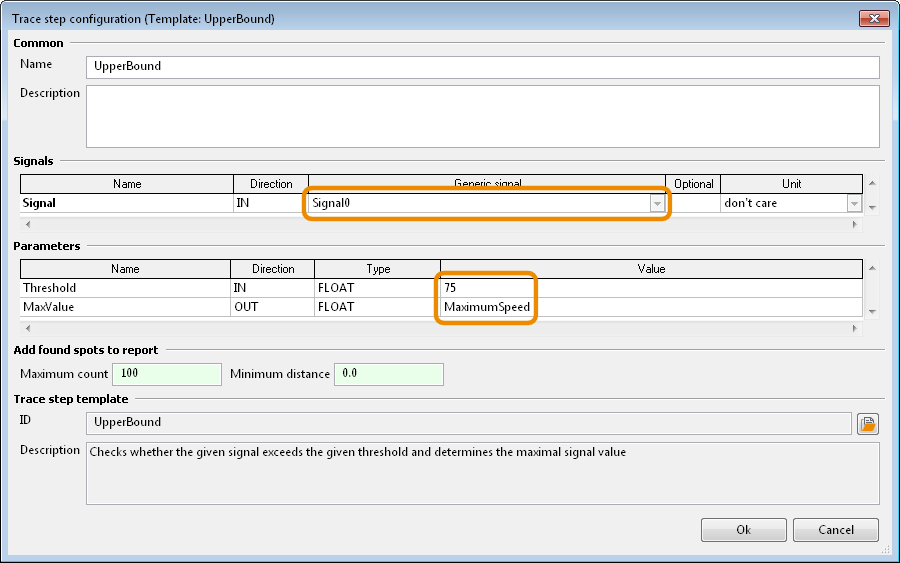This screenshot has height=563, width=900.
Task: Click the Direction column header in Parameters table
Action: (273, 269)
